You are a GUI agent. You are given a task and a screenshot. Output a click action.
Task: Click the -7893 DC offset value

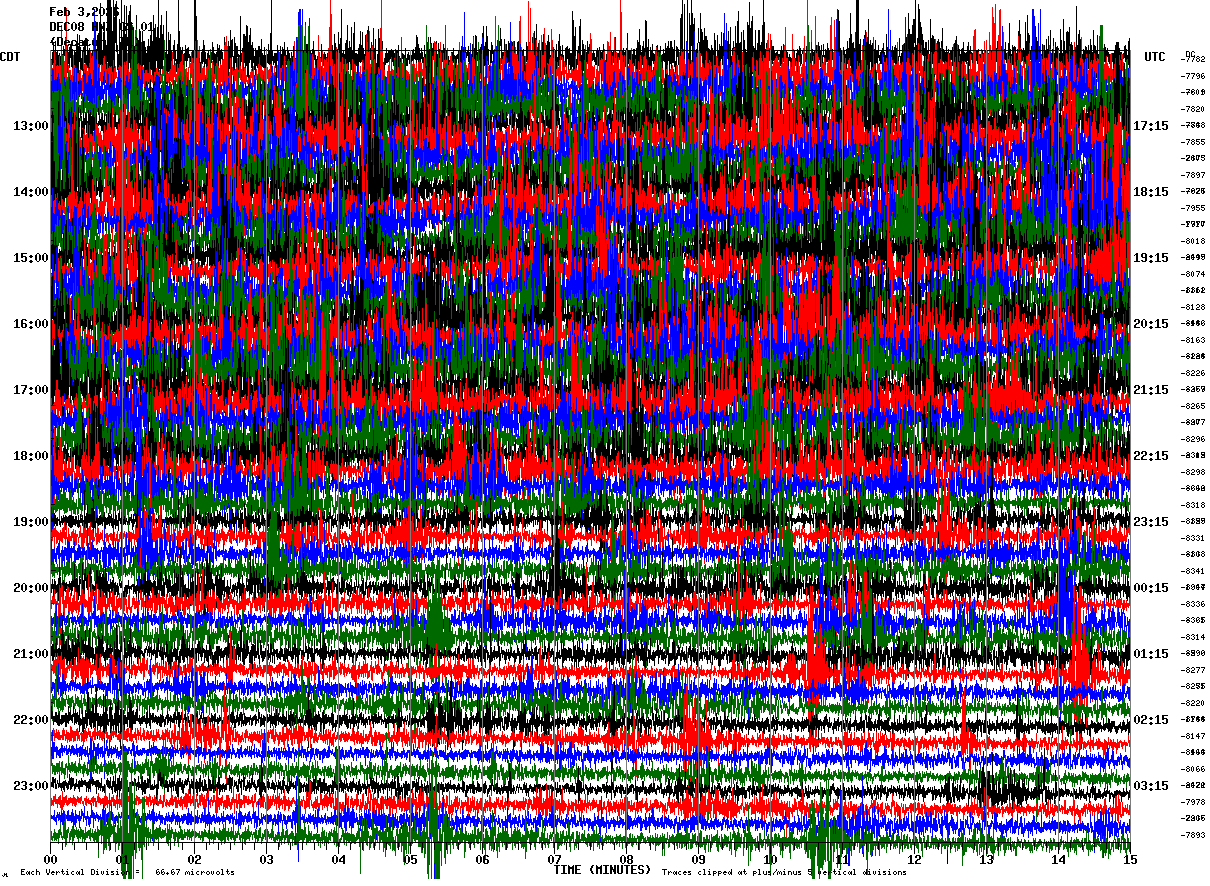point(1192,835)
